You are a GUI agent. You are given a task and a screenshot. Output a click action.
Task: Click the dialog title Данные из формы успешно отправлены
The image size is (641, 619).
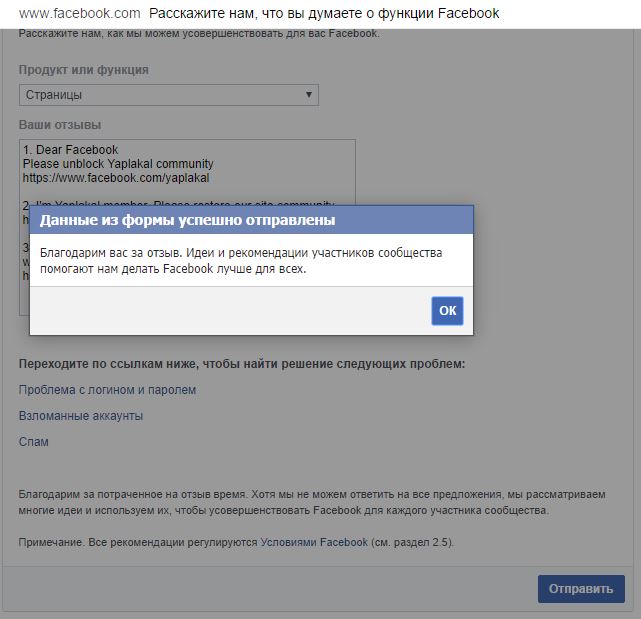187,220
